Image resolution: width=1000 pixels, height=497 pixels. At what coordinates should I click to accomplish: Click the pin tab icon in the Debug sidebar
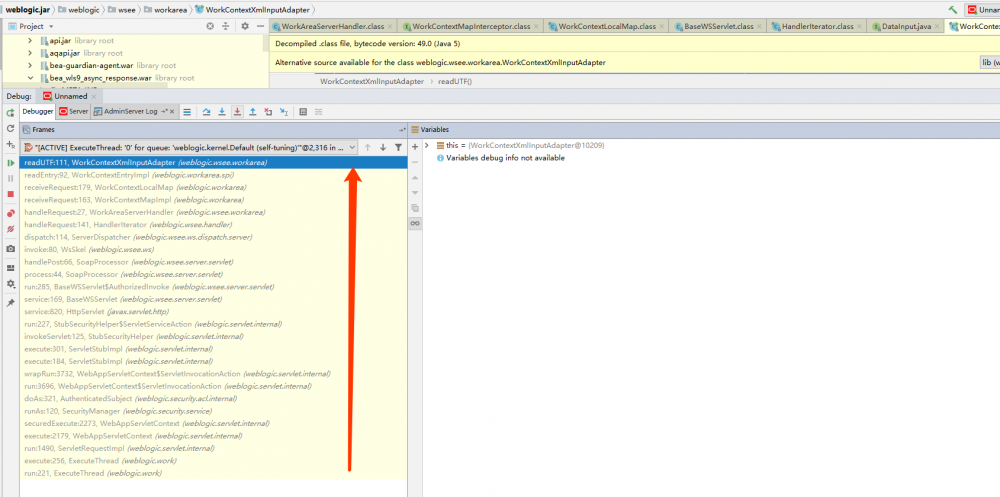click(x=10, y=304)
